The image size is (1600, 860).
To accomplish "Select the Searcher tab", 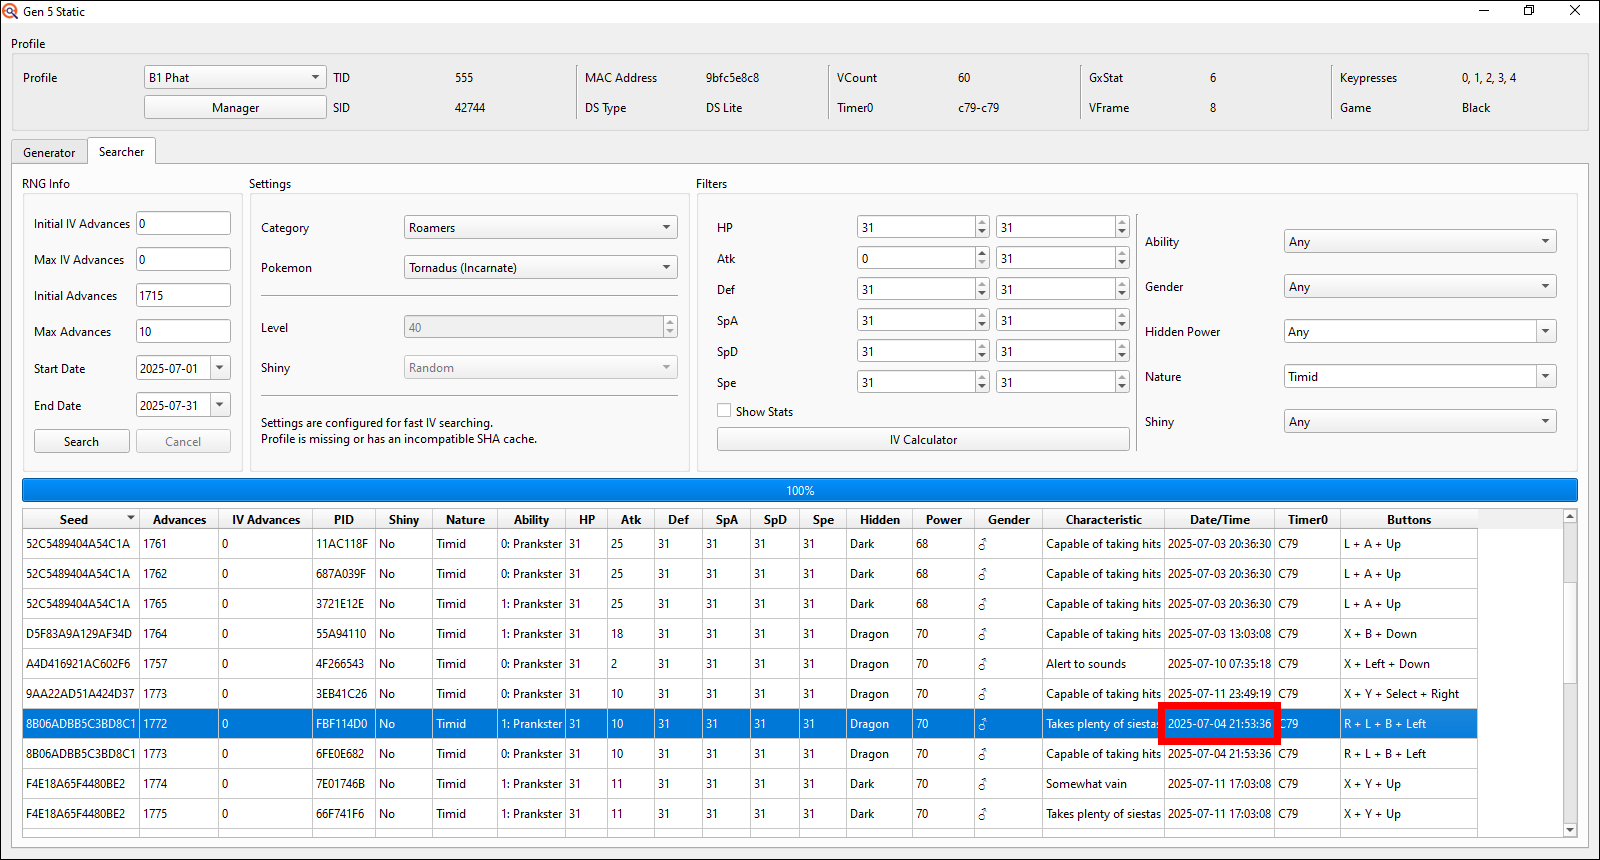I will (x=121, y=152).
